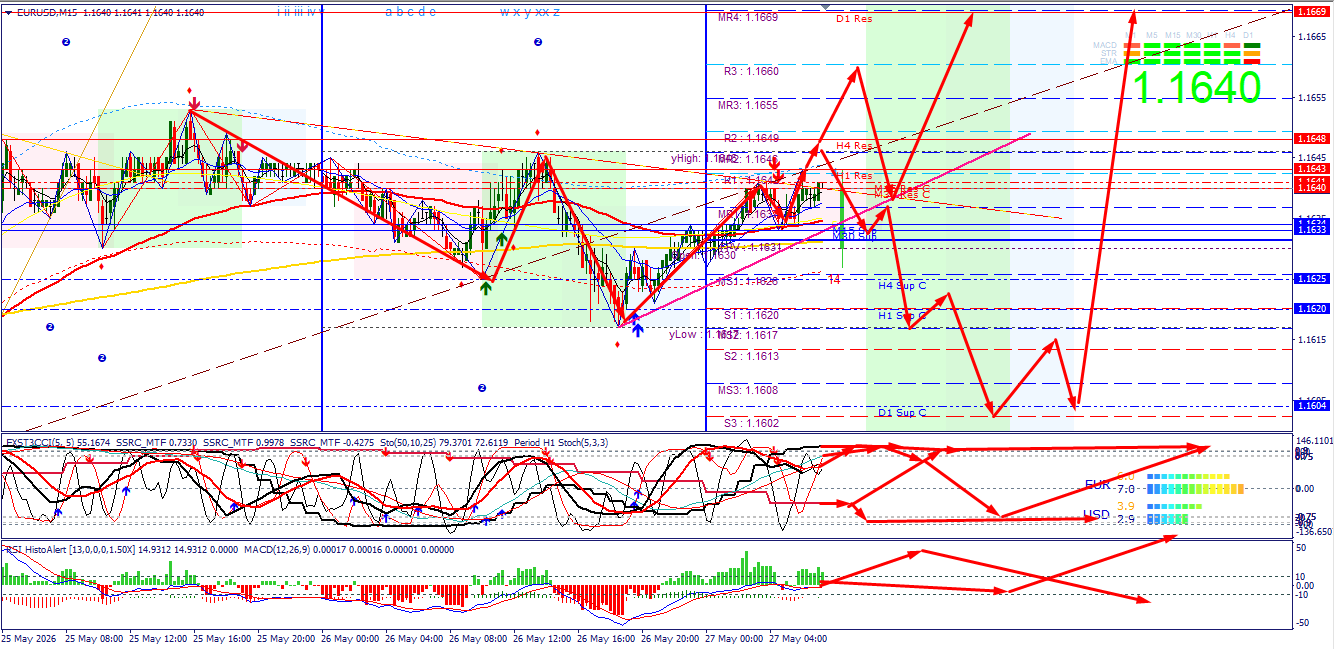Click the 'MR4: 1.1669' pivot label
Viewport: 1334px width, 649px height.
(748, 18)
